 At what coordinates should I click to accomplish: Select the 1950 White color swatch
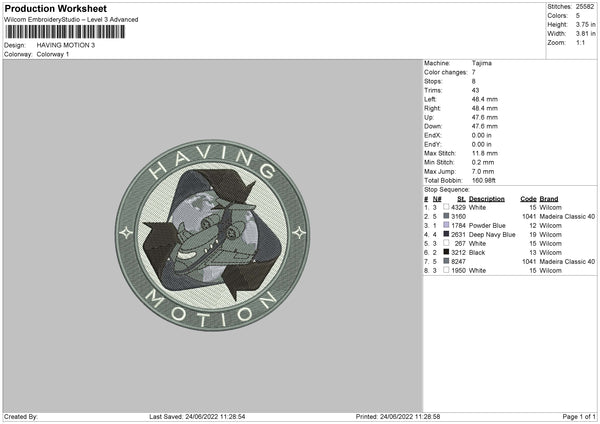tap(446, 270)
